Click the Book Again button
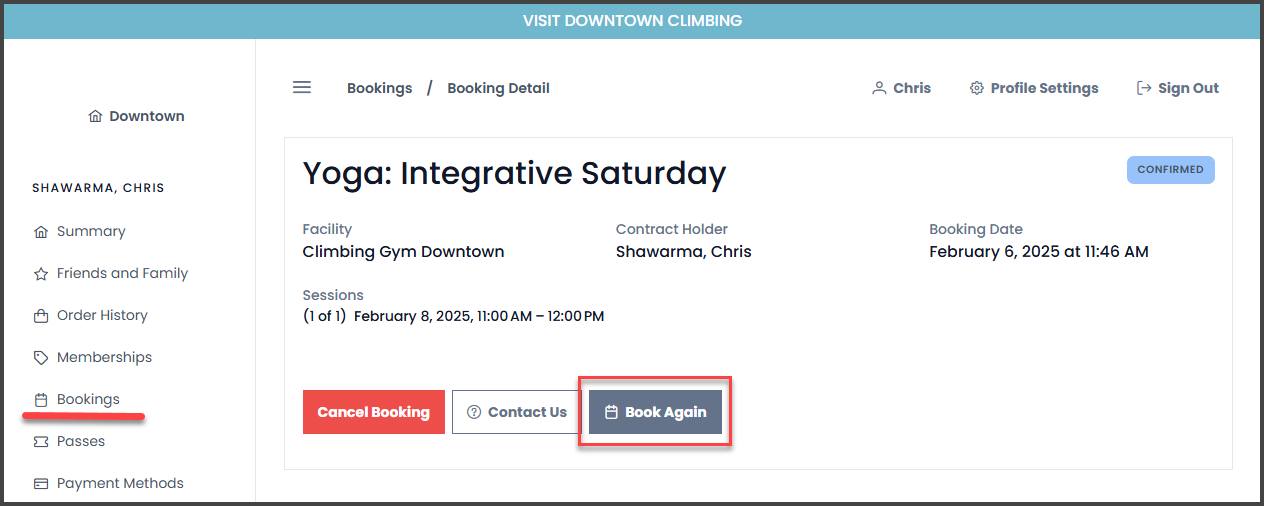This screenshot has width=1264, height=506. click(655, 412)
